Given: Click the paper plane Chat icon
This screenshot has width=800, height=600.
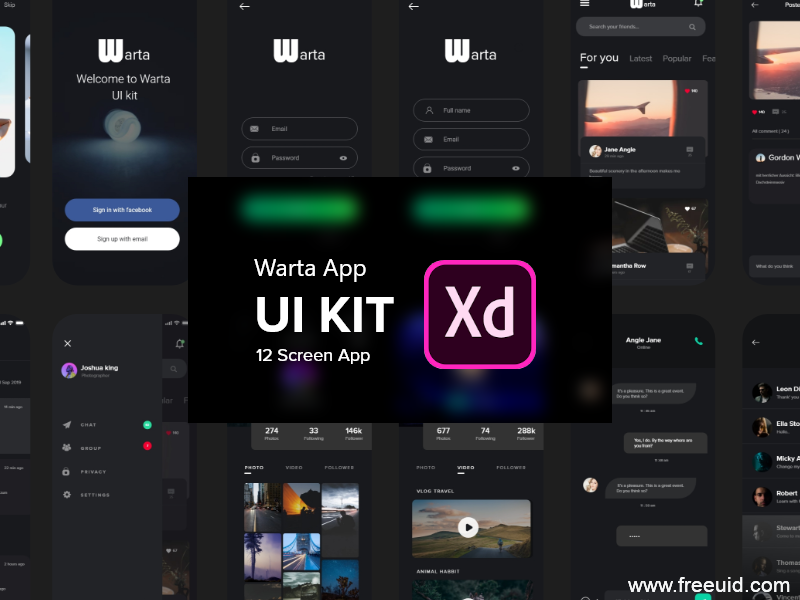Looking at the screenshot, I should [67, 424].
